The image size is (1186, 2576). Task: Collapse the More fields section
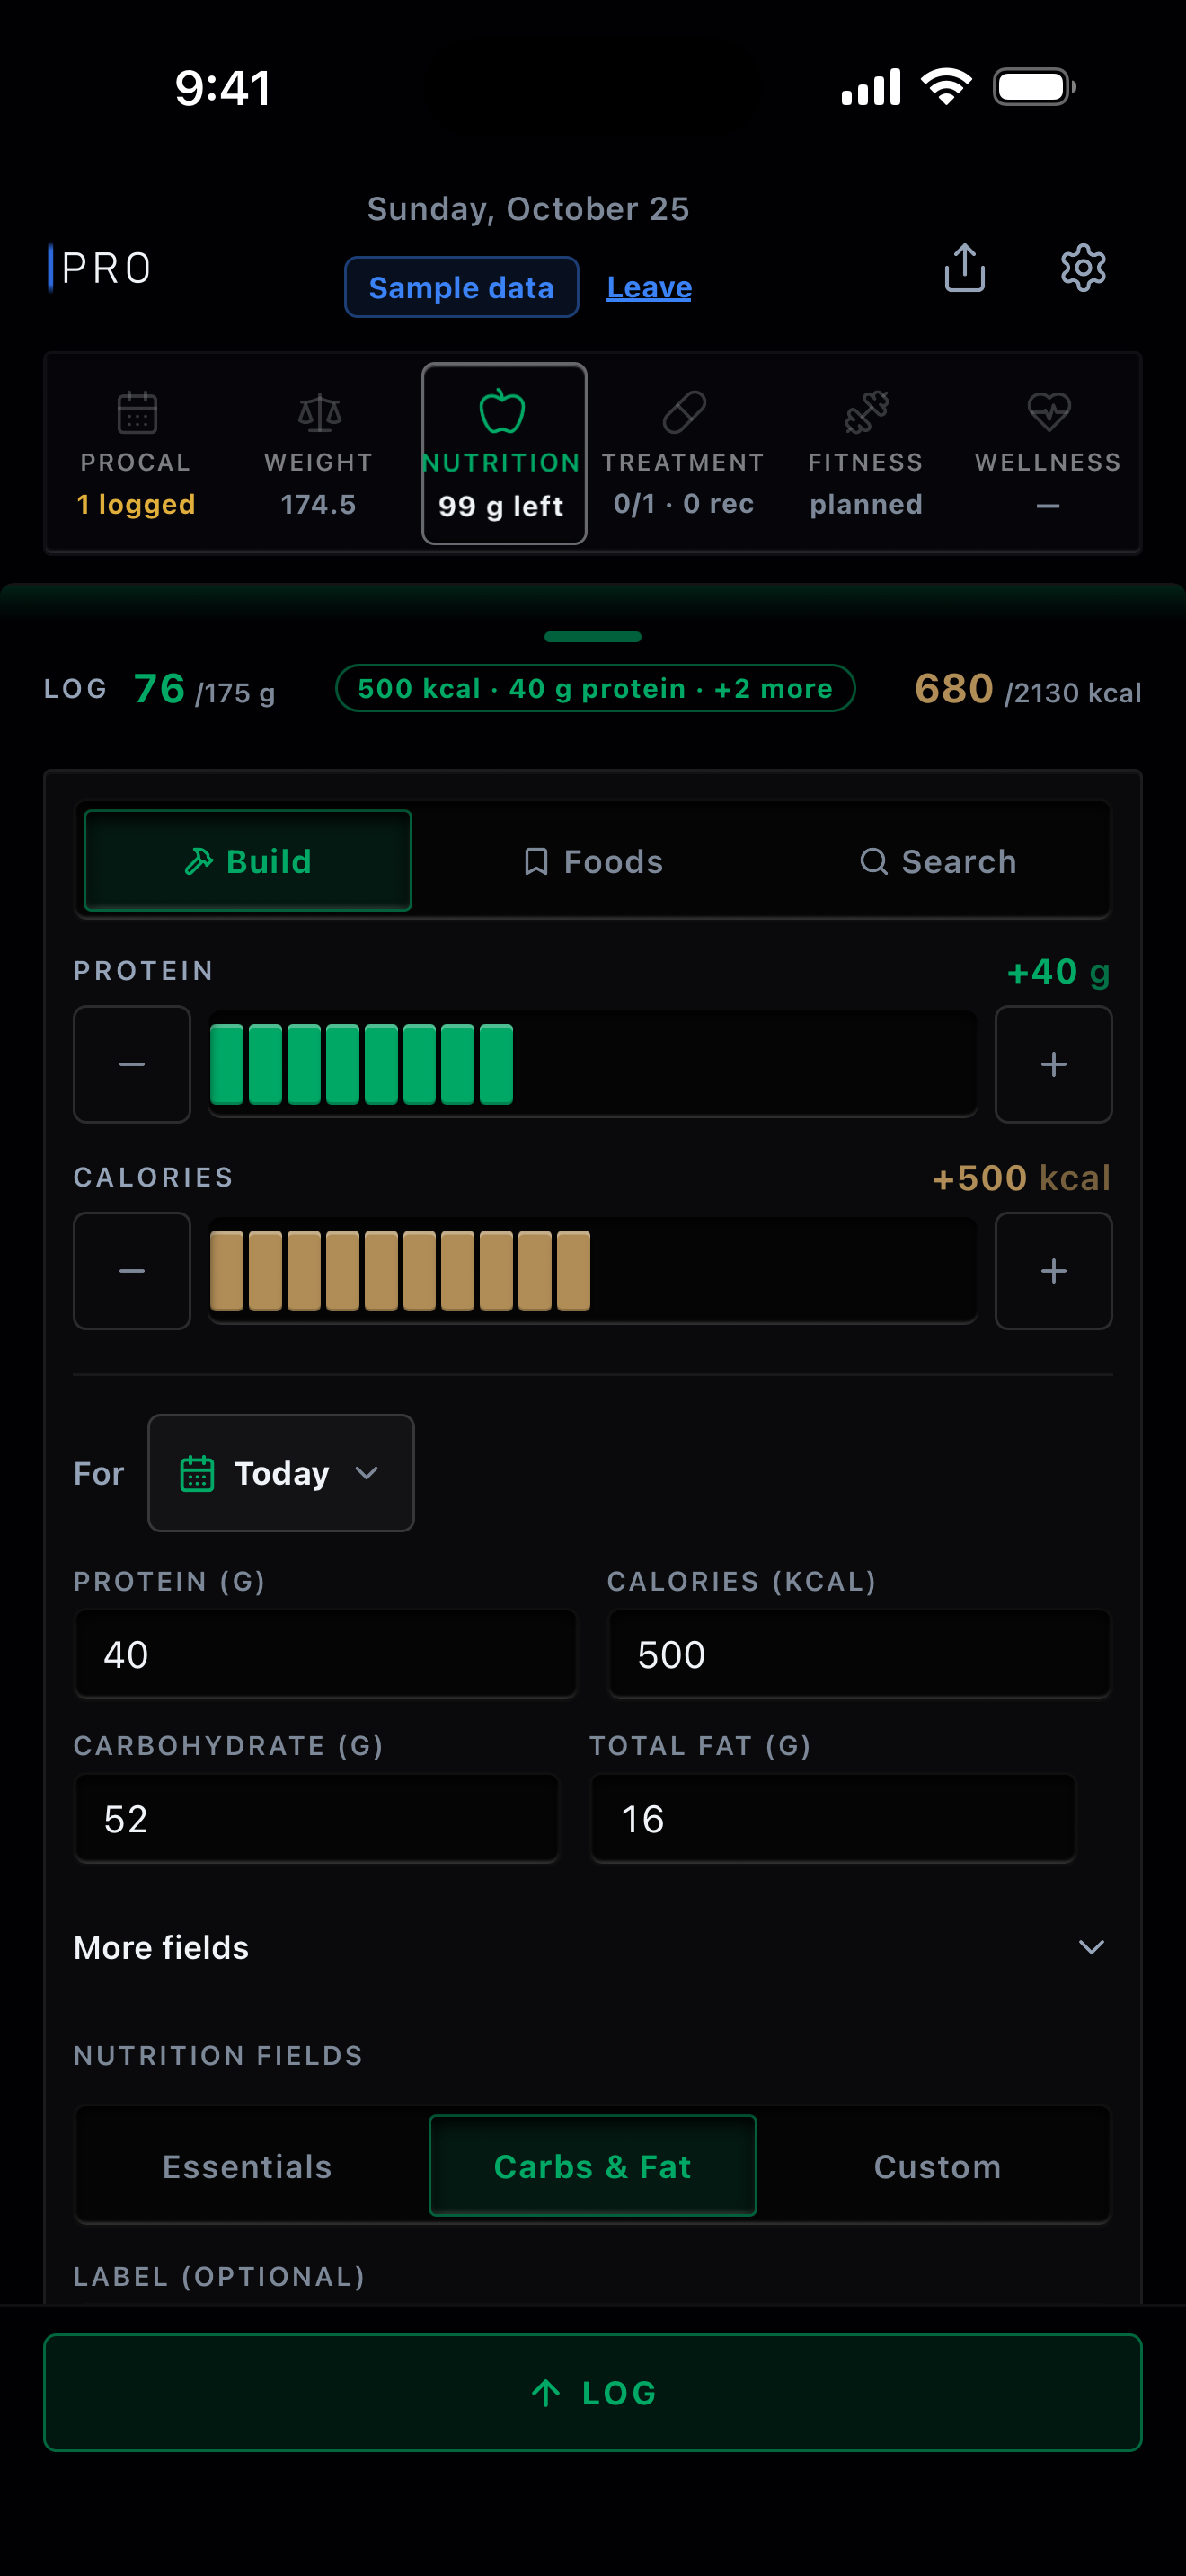click(593, 1947)
